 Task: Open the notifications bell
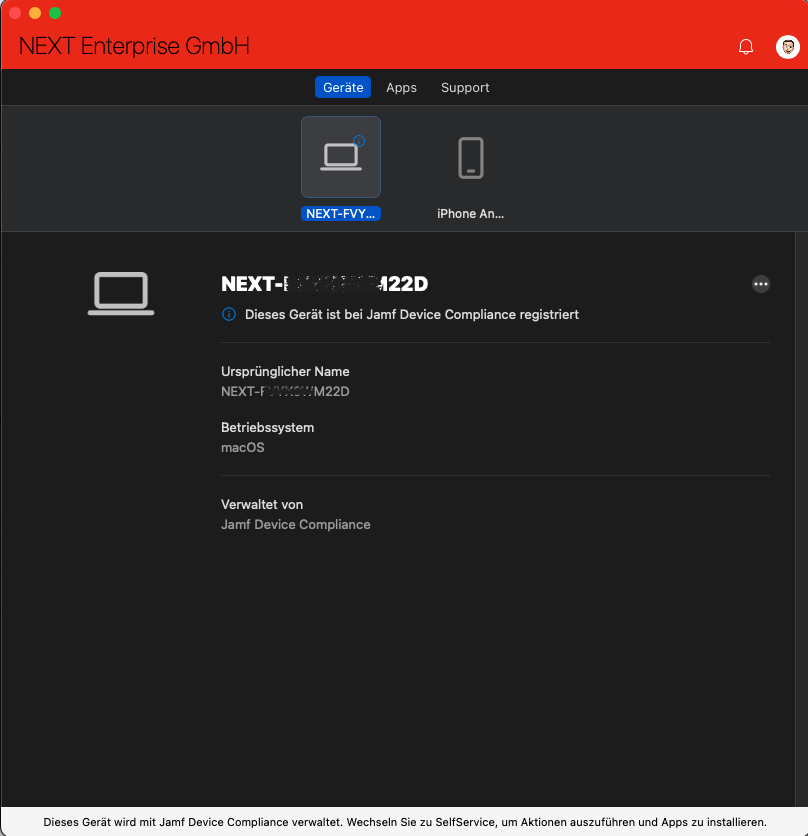(746, 47)
